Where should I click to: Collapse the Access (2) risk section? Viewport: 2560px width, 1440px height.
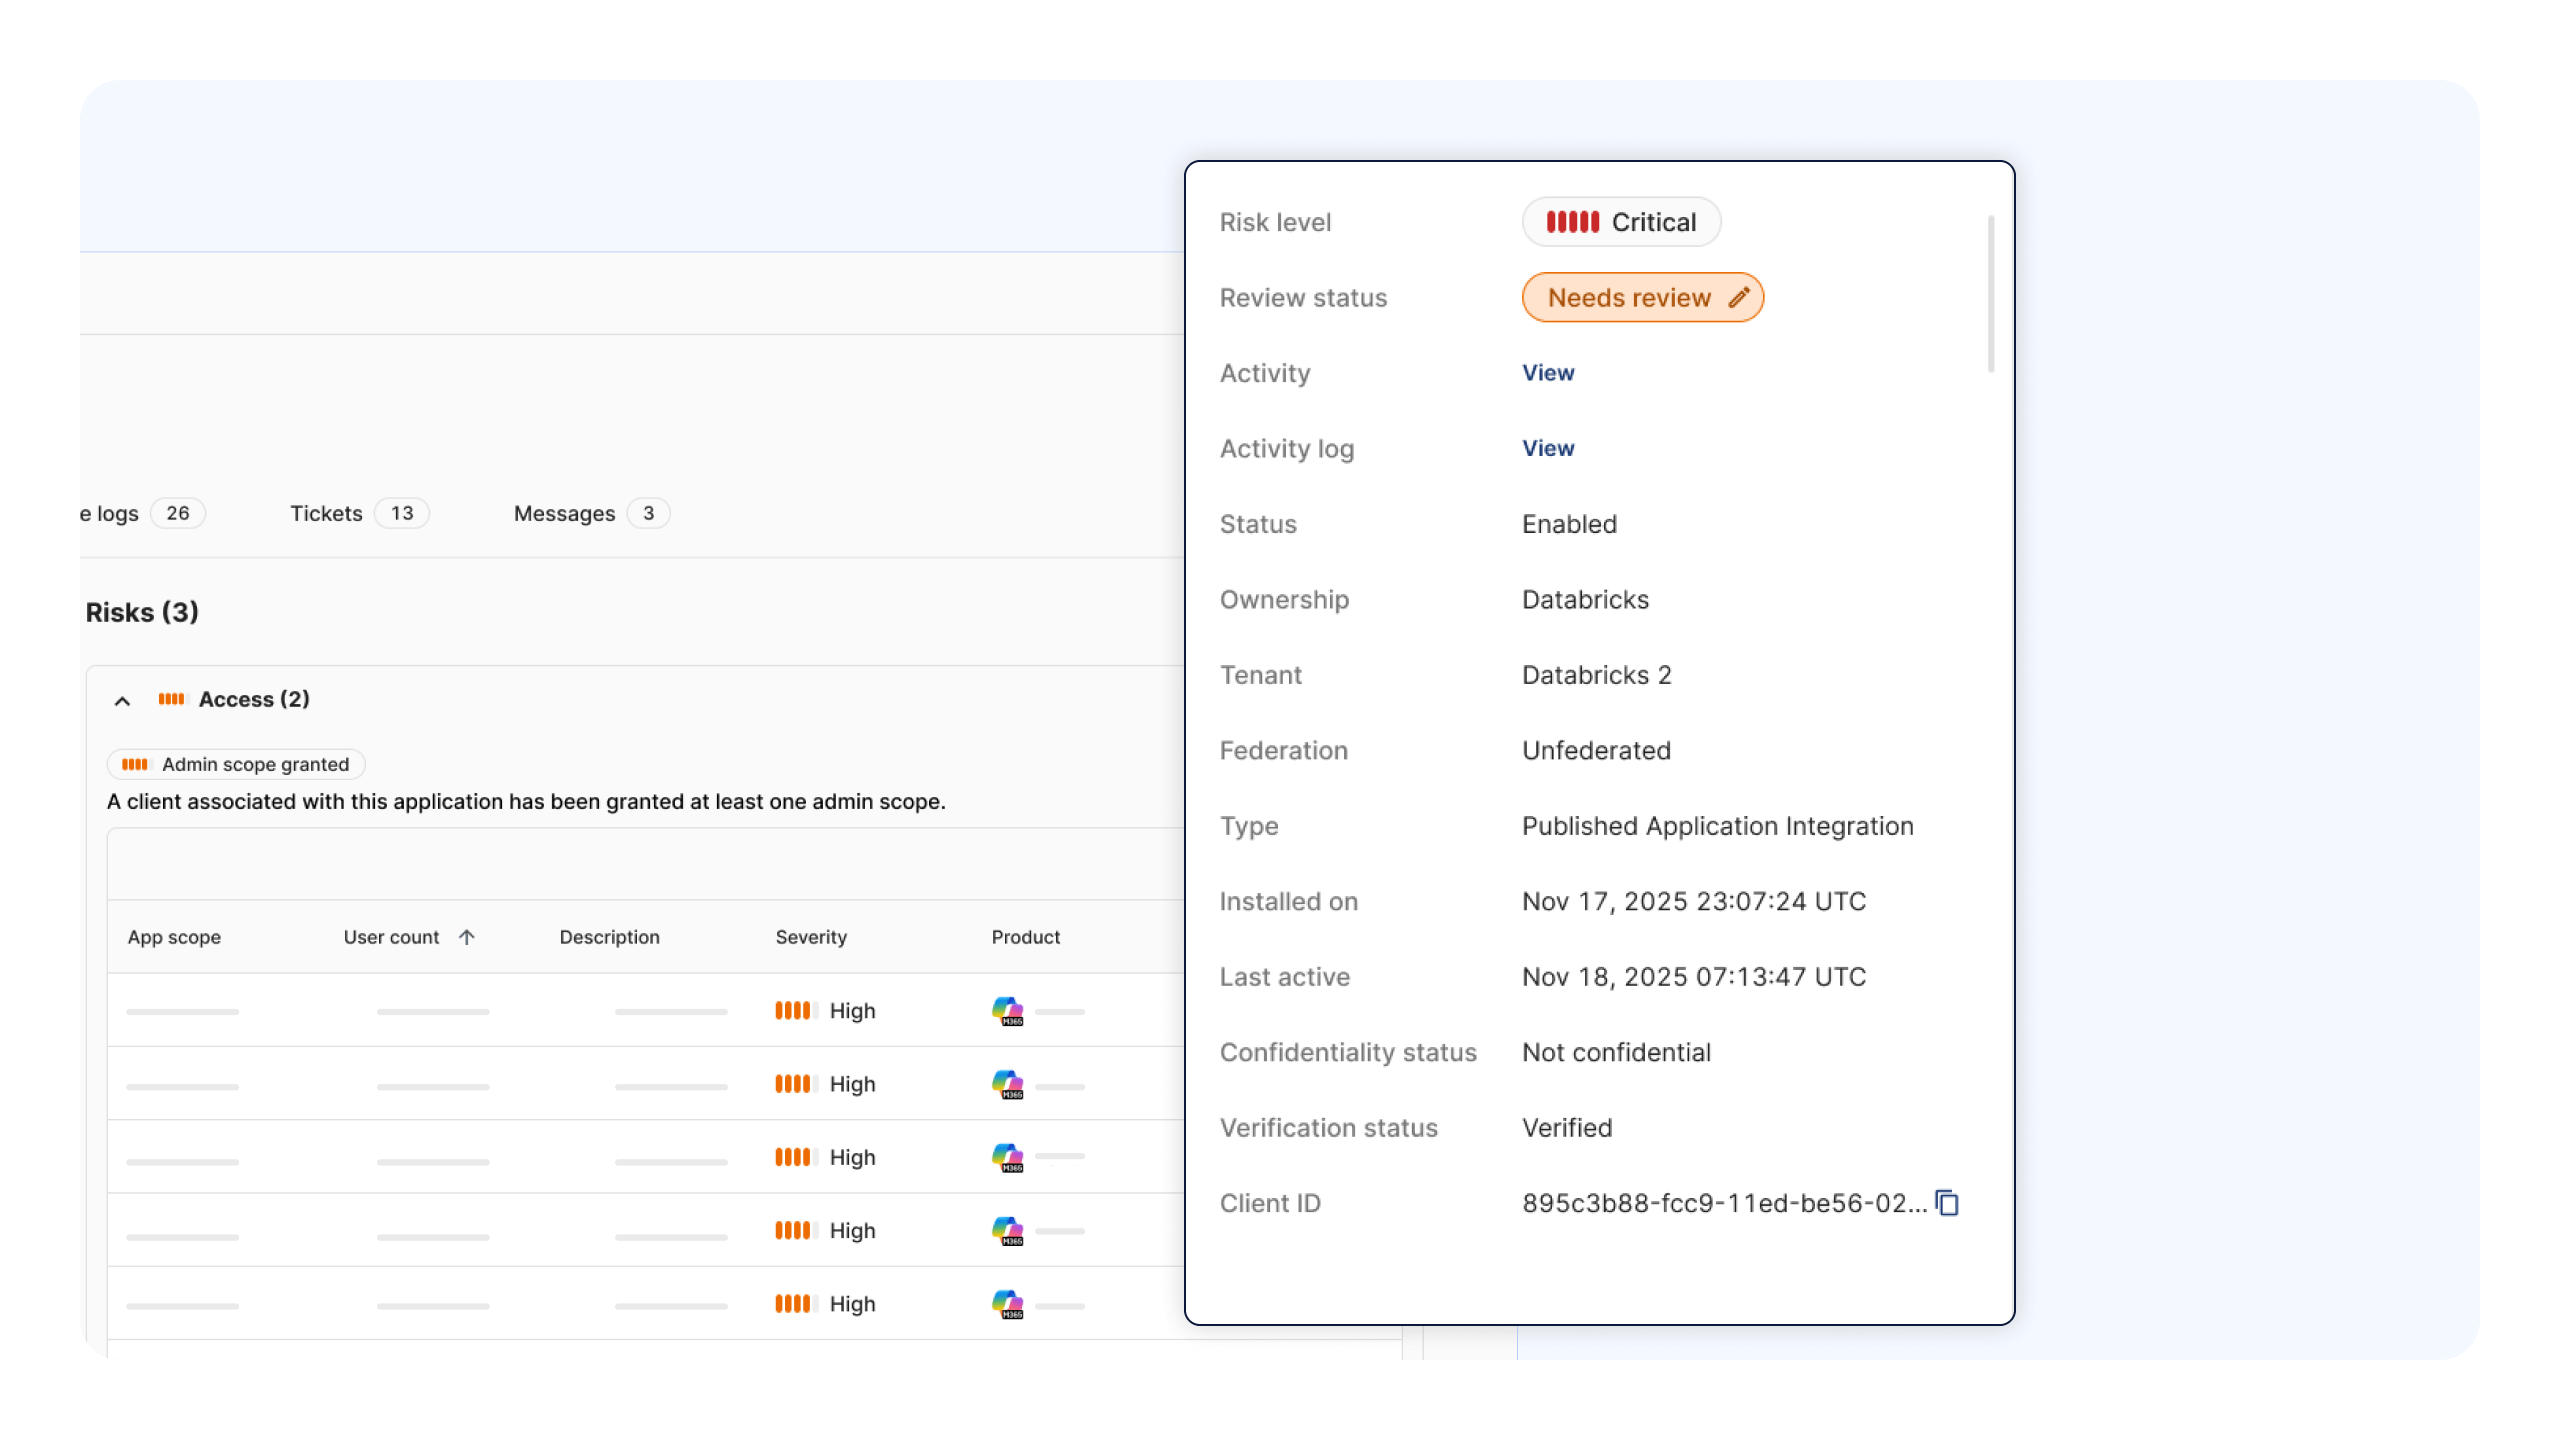(122, 701)
